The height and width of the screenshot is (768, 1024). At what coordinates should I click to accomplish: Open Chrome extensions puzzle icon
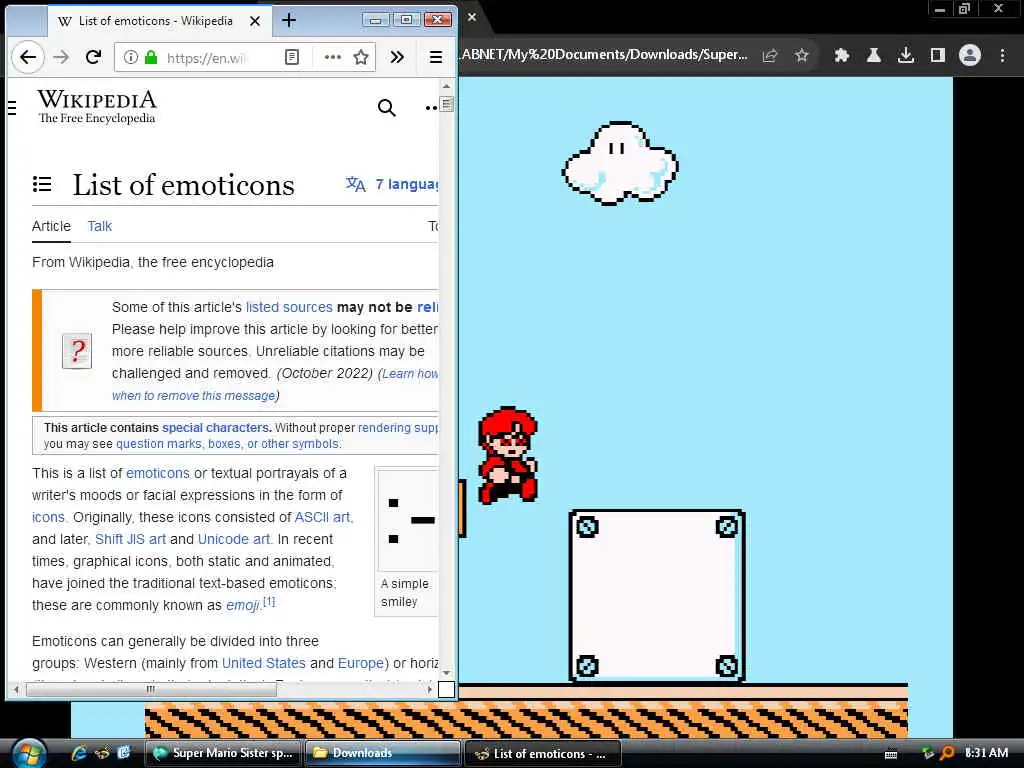pos(842,56)
